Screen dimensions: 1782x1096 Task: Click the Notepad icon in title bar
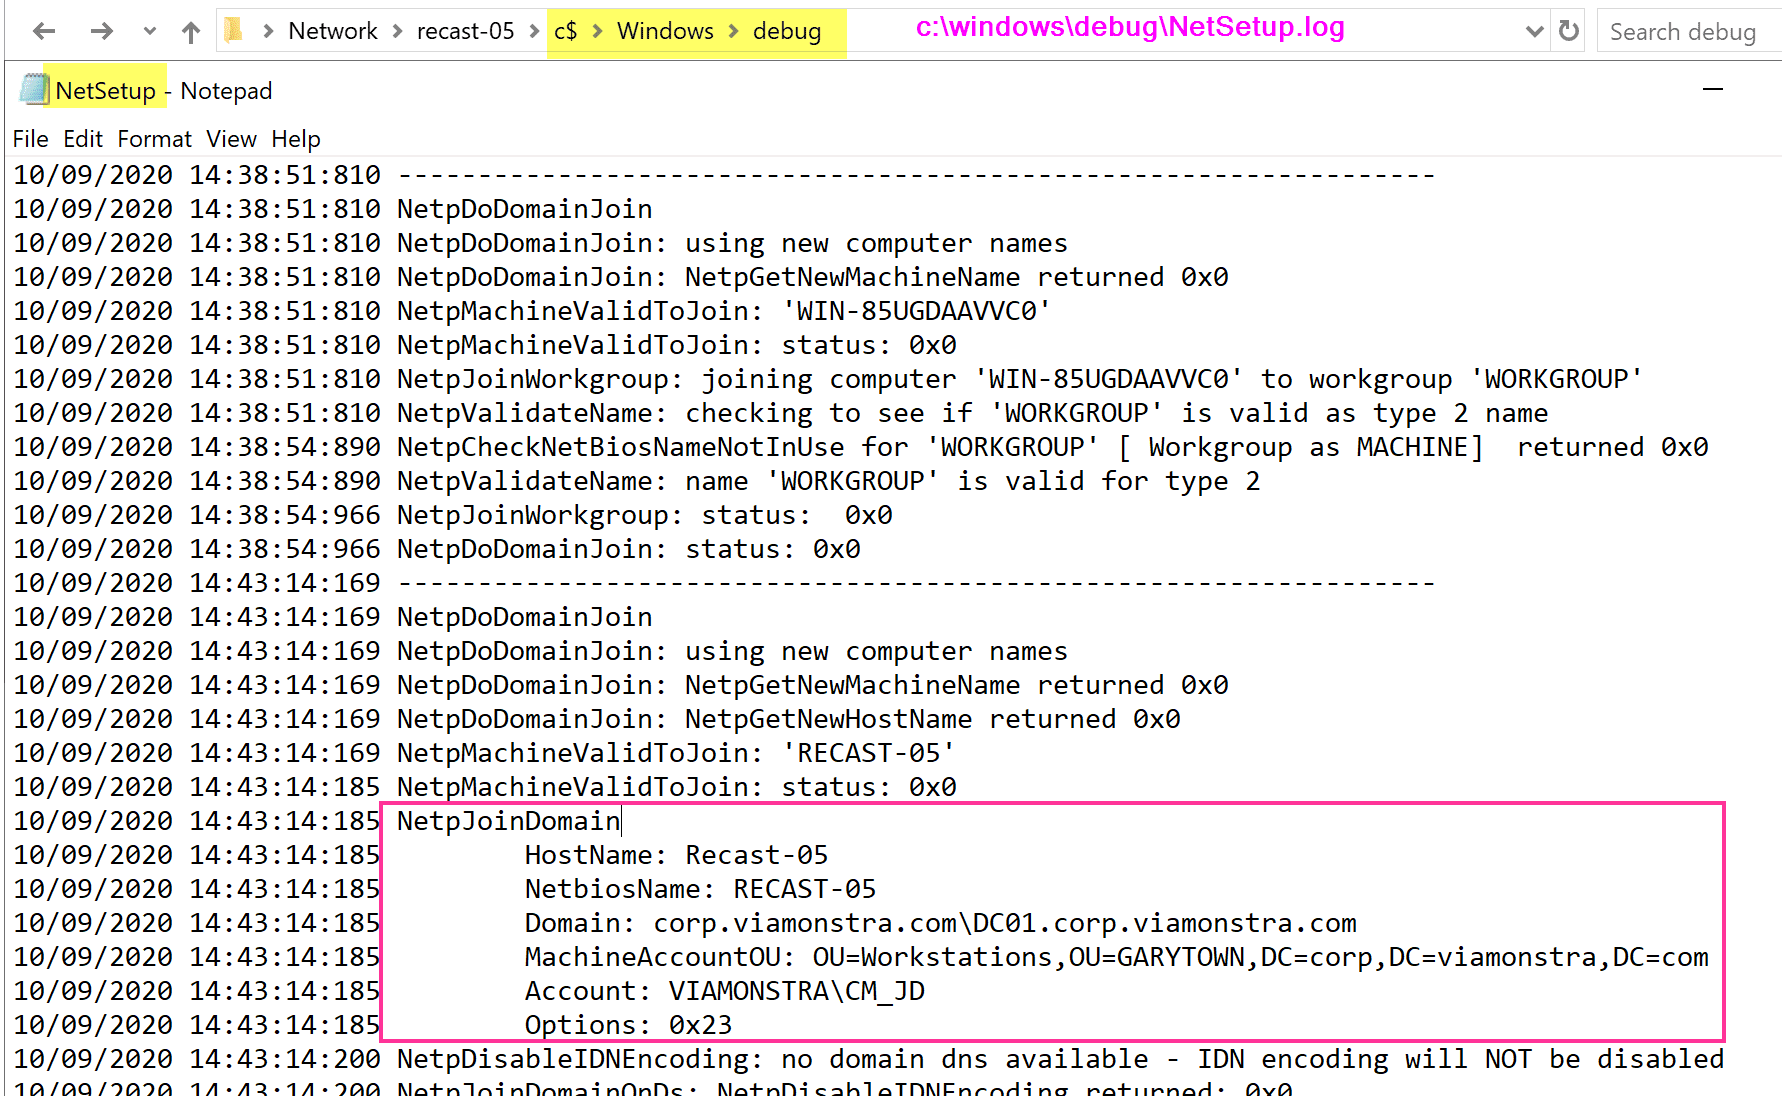point(33,90)
